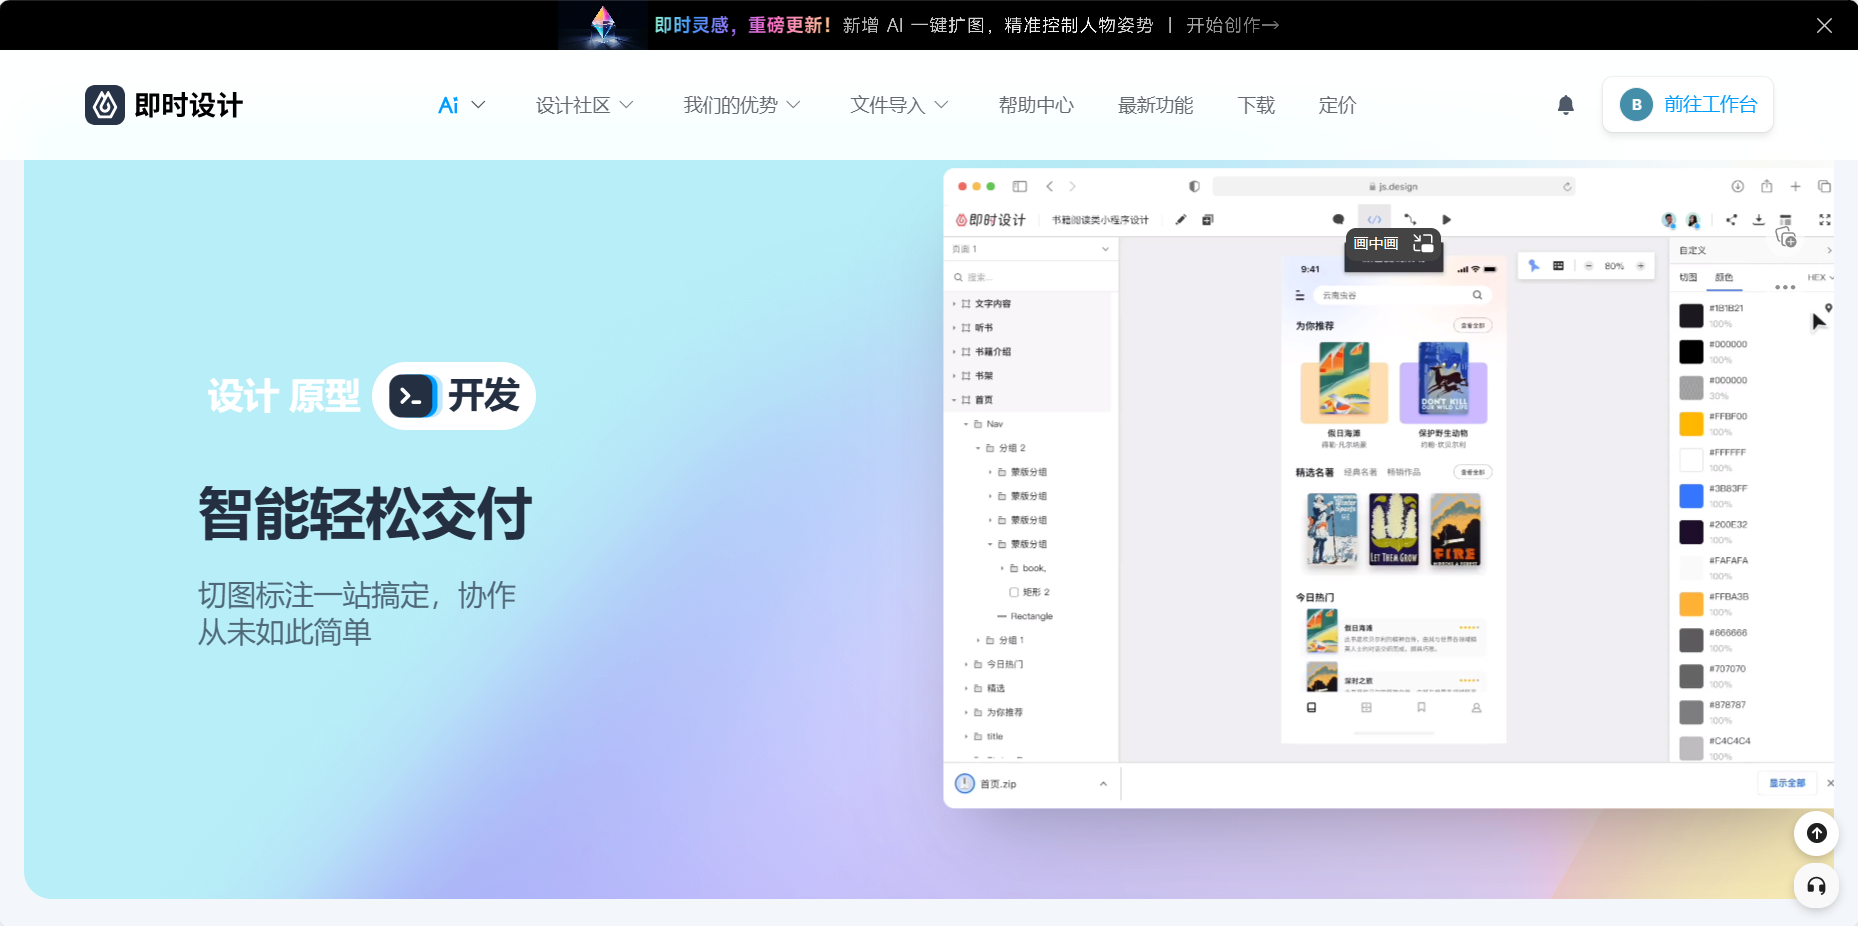
Task: Select the 原型 mode label
Action: coord(324,396)
